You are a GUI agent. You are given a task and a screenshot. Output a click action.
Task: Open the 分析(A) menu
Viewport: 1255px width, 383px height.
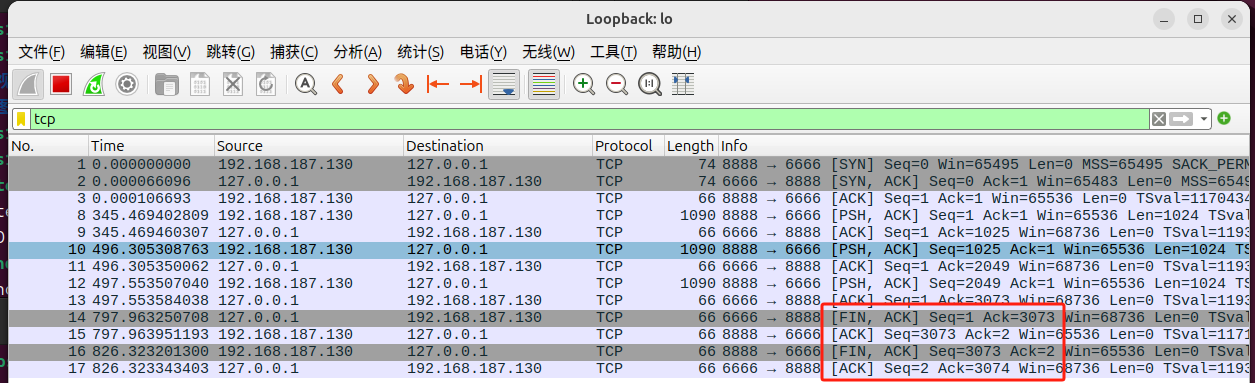(357, 52)
